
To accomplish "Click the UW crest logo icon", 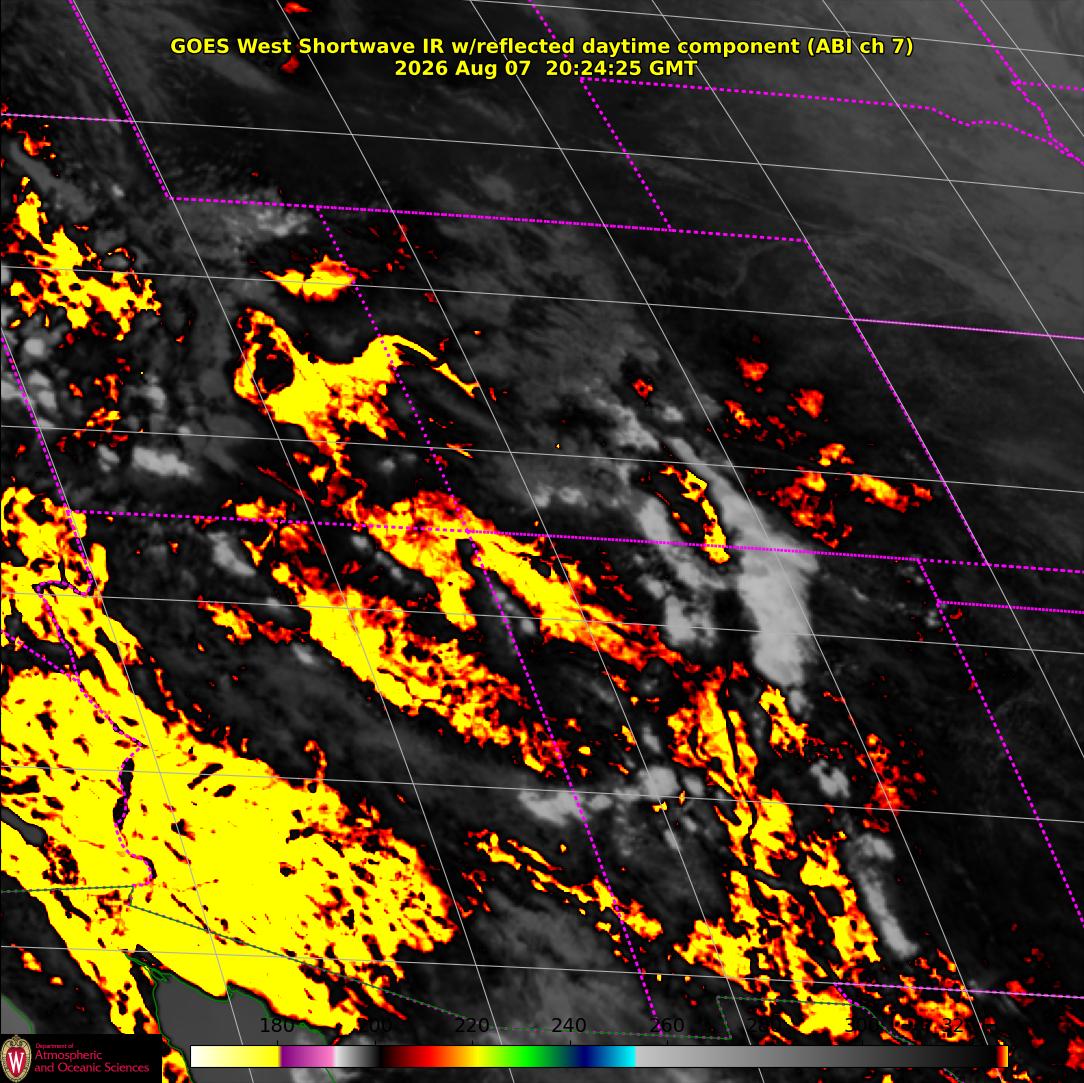I will (17, 1058).
